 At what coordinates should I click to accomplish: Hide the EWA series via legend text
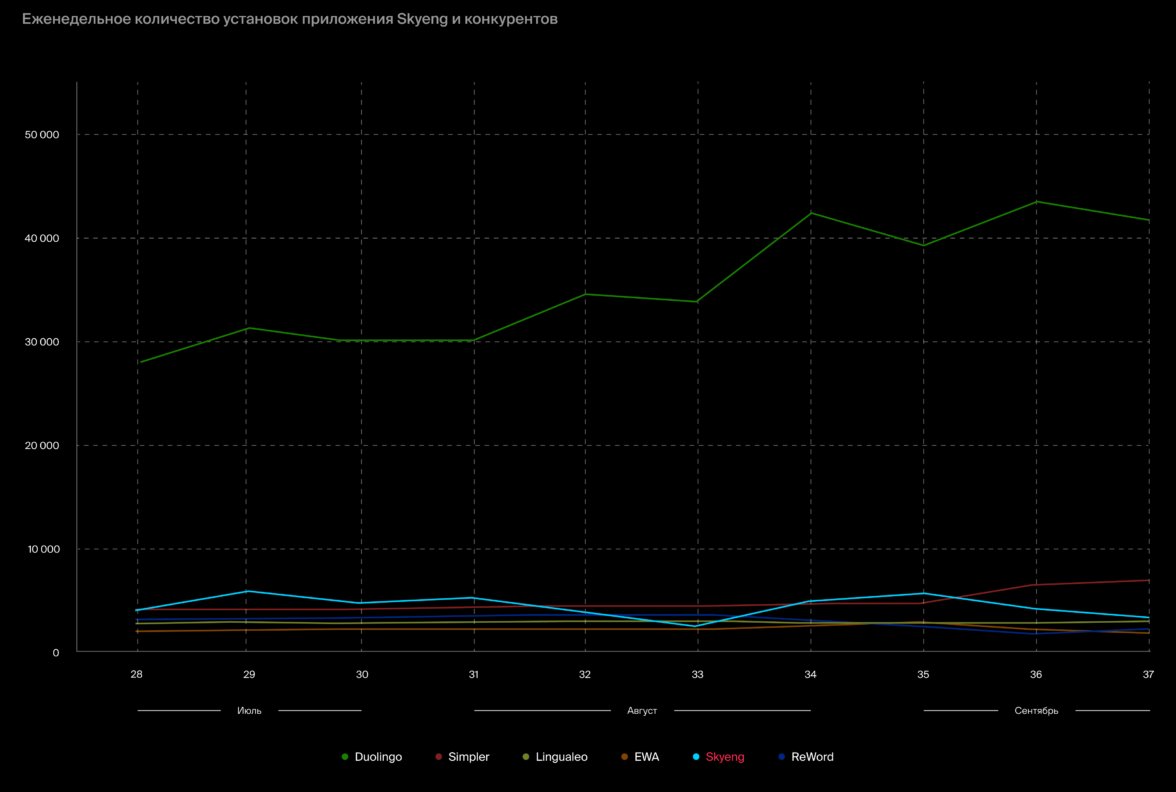pyautogui.click(x=646, y=757)
